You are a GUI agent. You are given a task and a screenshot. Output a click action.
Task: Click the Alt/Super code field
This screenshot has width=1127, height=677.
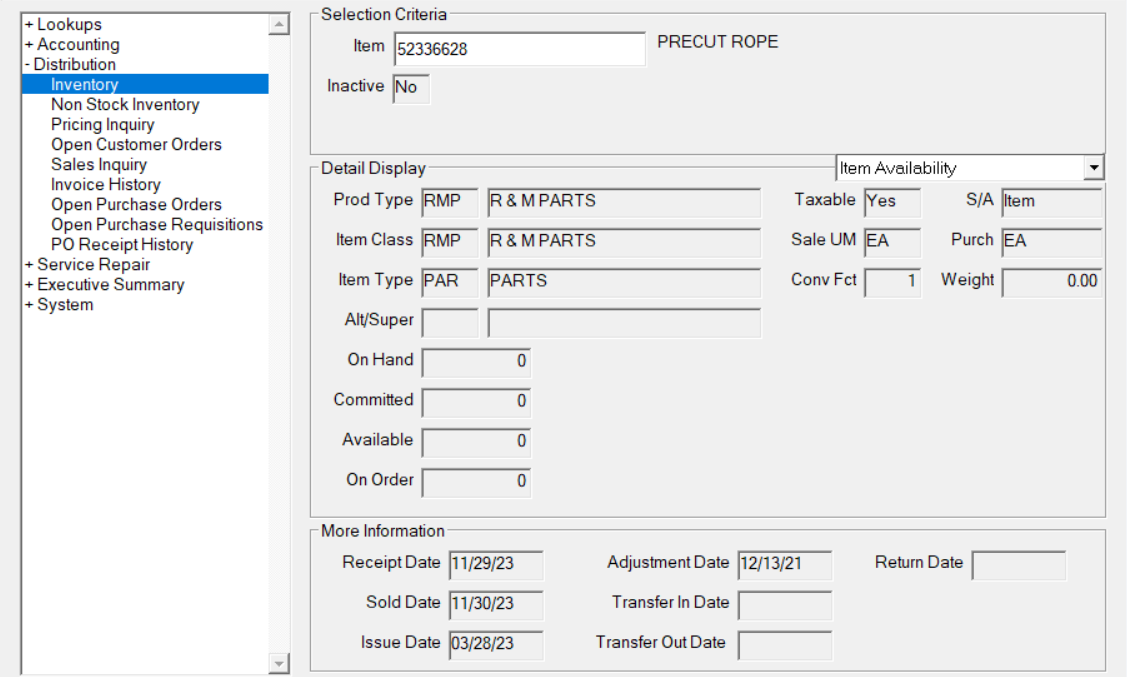coord(450,323)
